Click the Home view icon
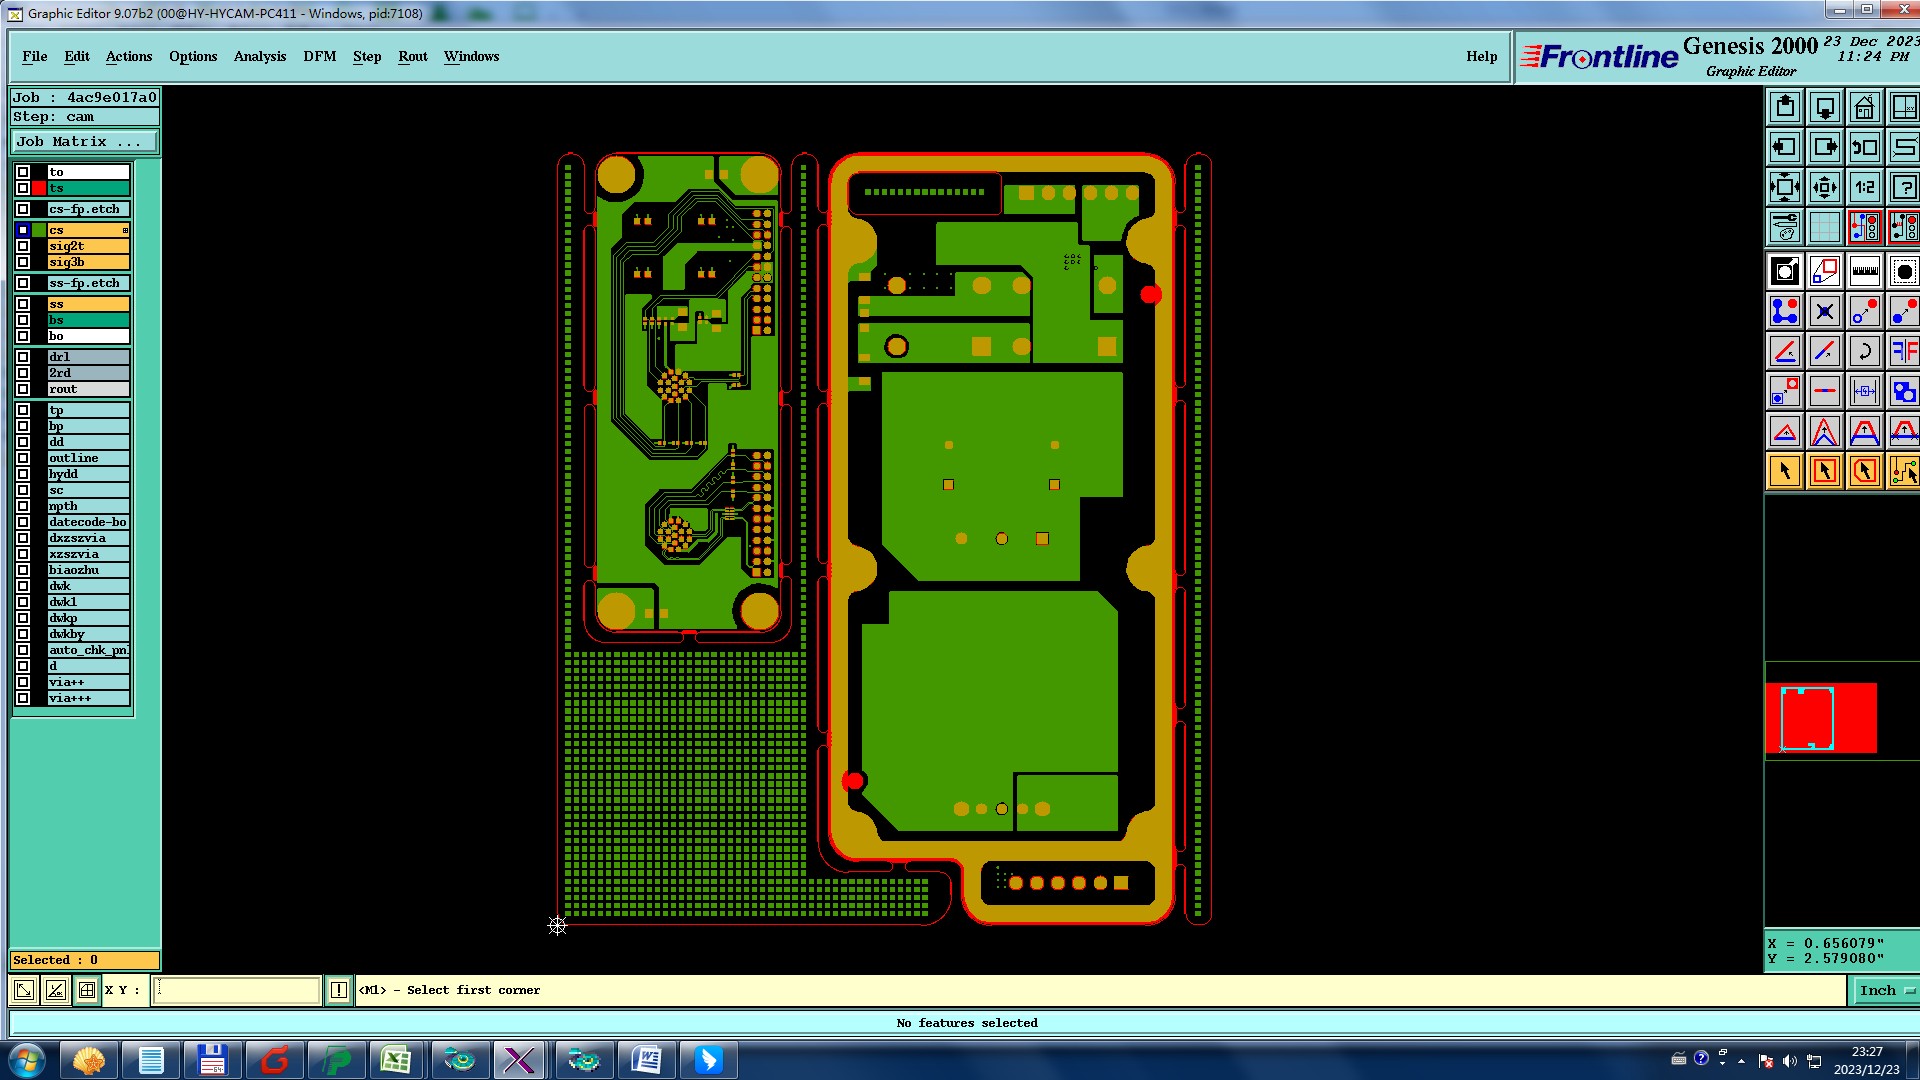1920x1080 pixels. [1864, 107]
